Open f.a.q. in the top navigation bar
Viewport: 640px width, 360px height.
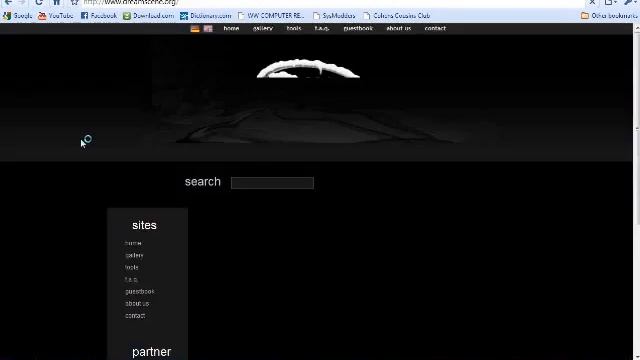pyautogui.click(x=322, y=29)
